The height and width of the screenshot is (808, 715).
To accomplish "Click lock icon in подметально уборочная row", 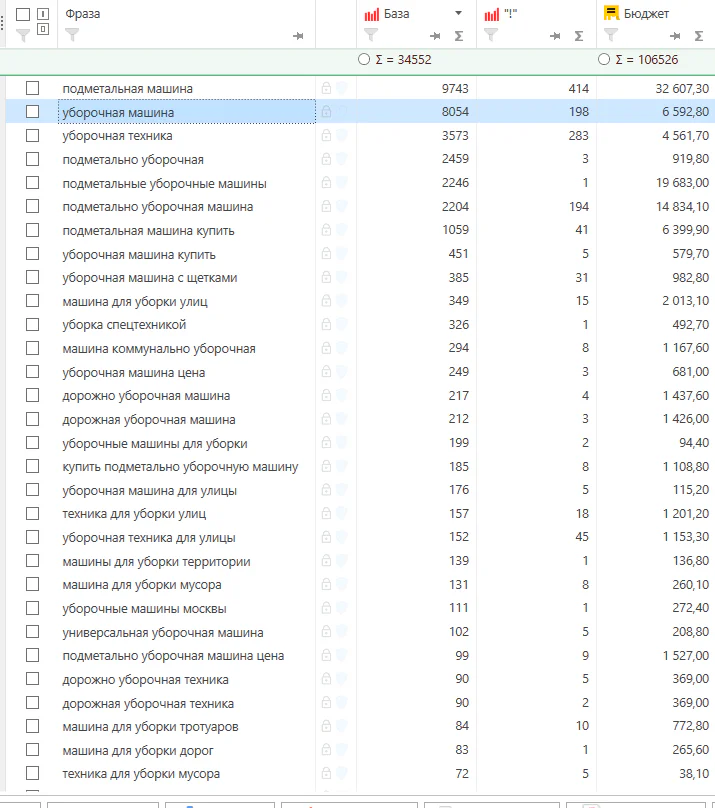I will pos(326,159).
